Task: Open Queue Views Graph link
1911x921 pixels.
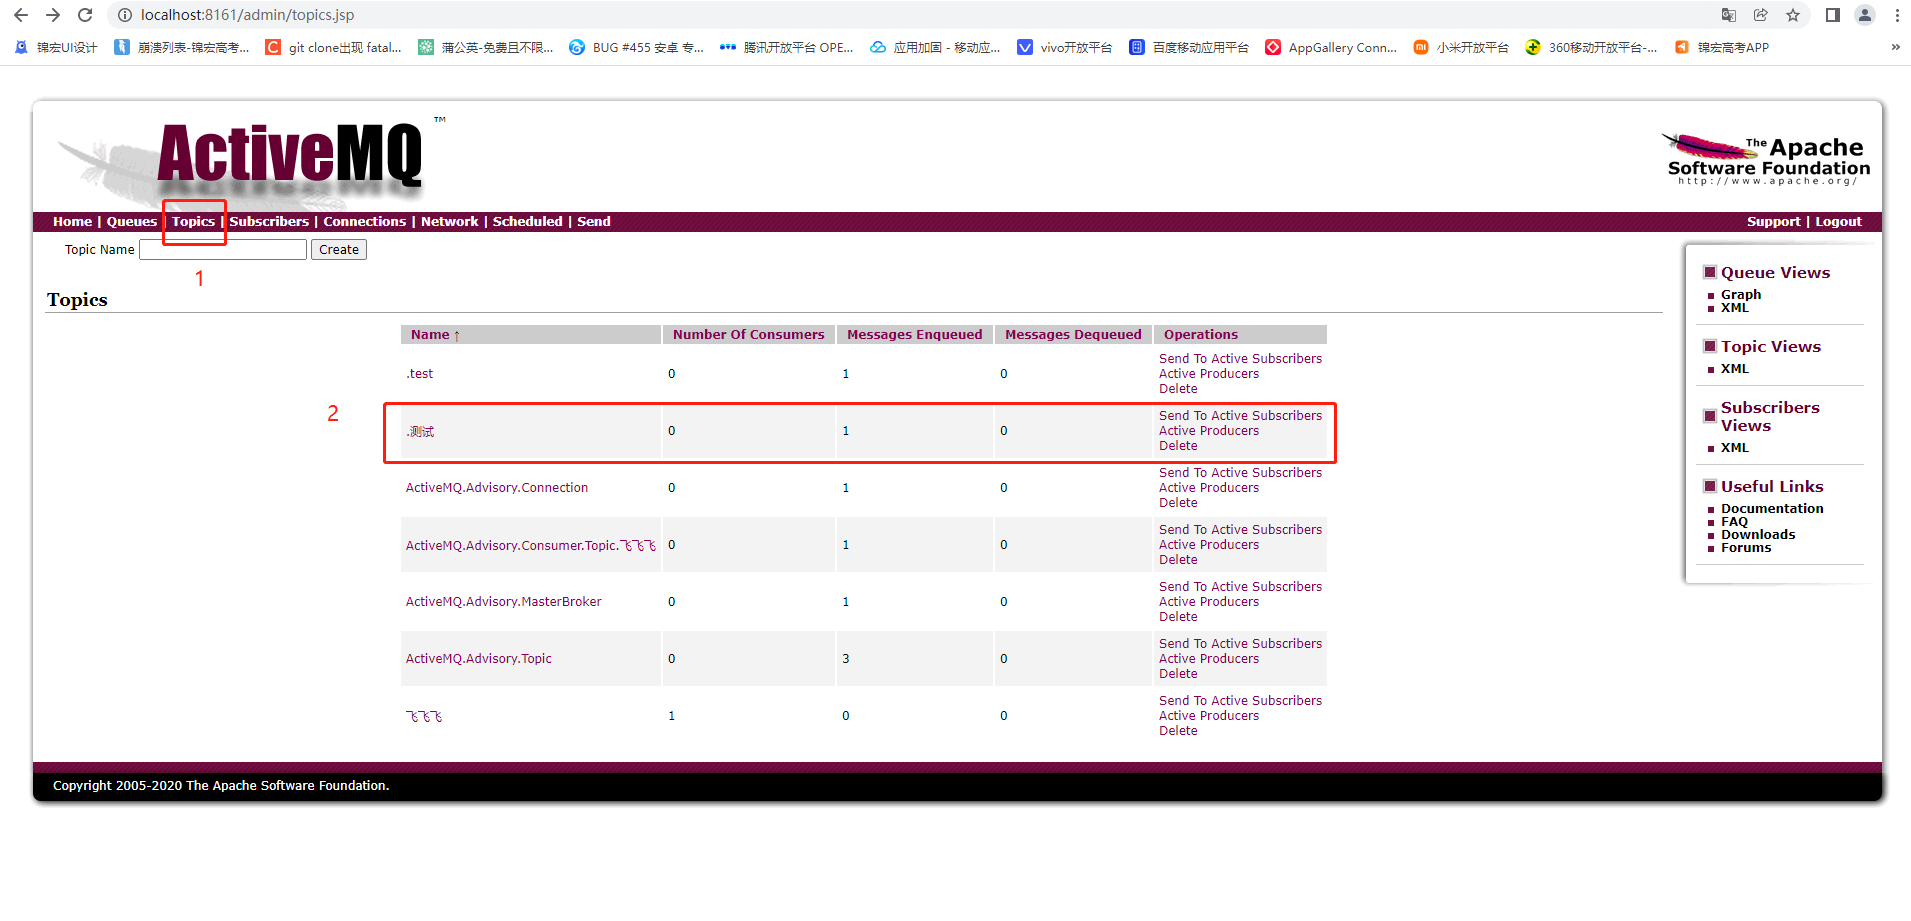Action: click(1740, 295)
